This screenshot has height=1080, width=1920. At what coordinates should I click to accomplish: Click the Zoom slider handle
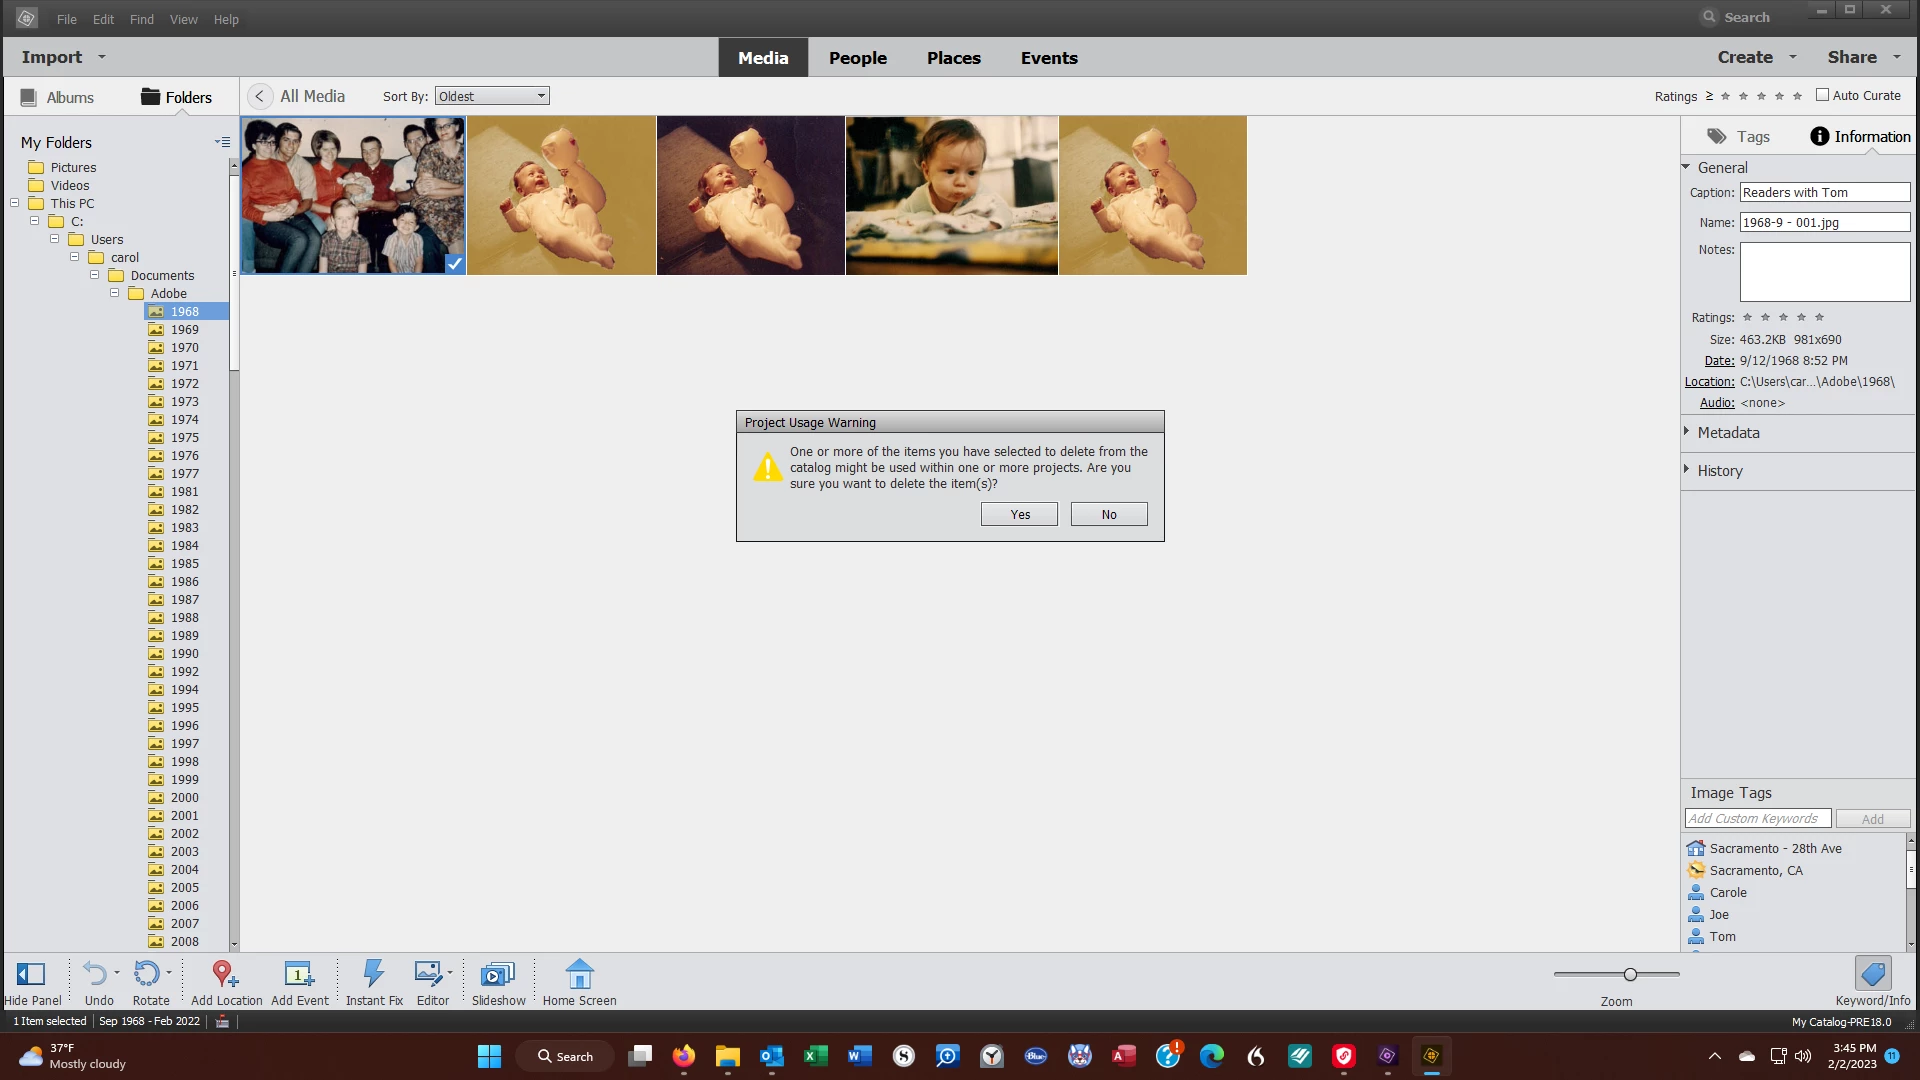[x=1630, y=974]
